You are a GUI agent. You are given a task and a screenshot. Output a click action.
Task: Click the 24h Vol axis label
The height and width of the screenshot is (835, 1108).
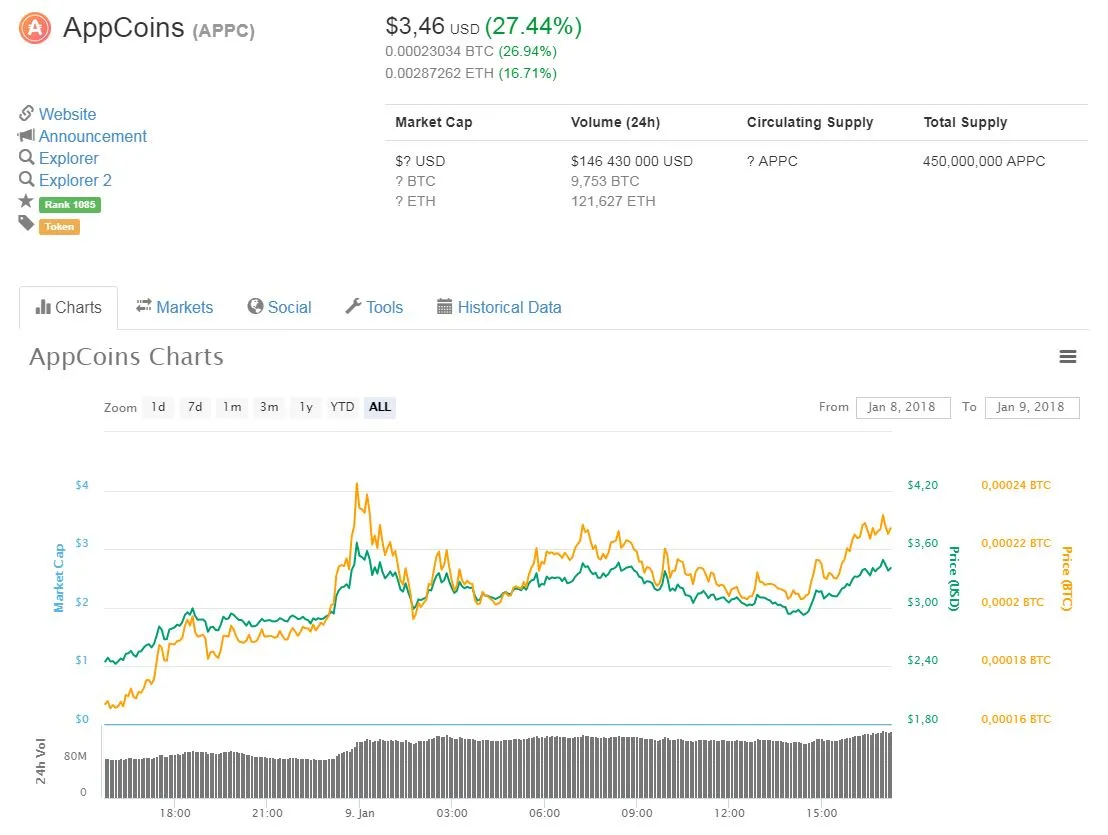click(x=41, y=761)
